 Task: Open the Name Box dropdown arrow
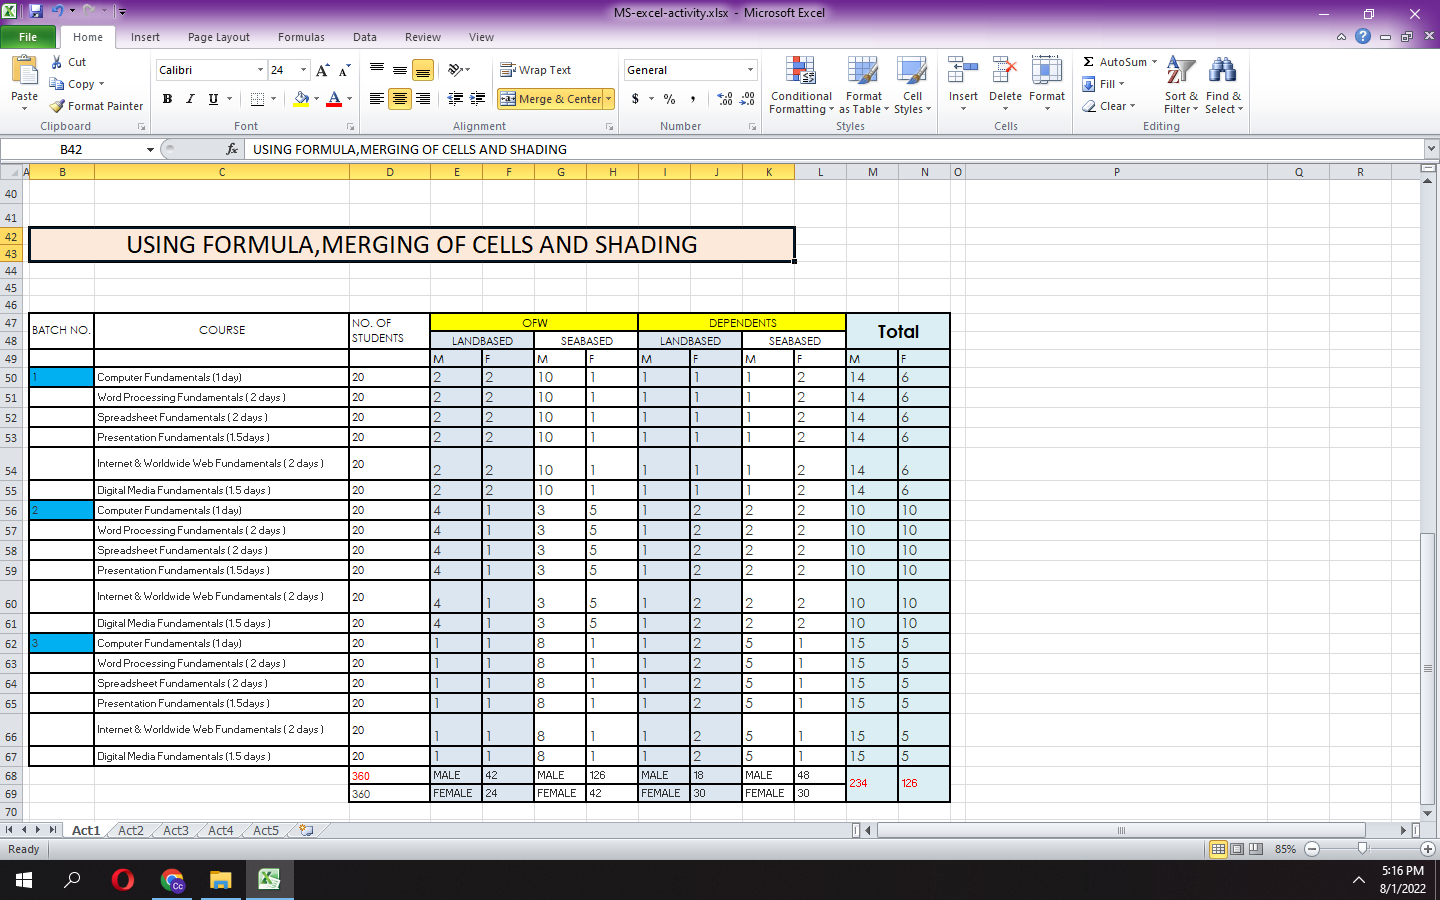(x=150, y=149)
